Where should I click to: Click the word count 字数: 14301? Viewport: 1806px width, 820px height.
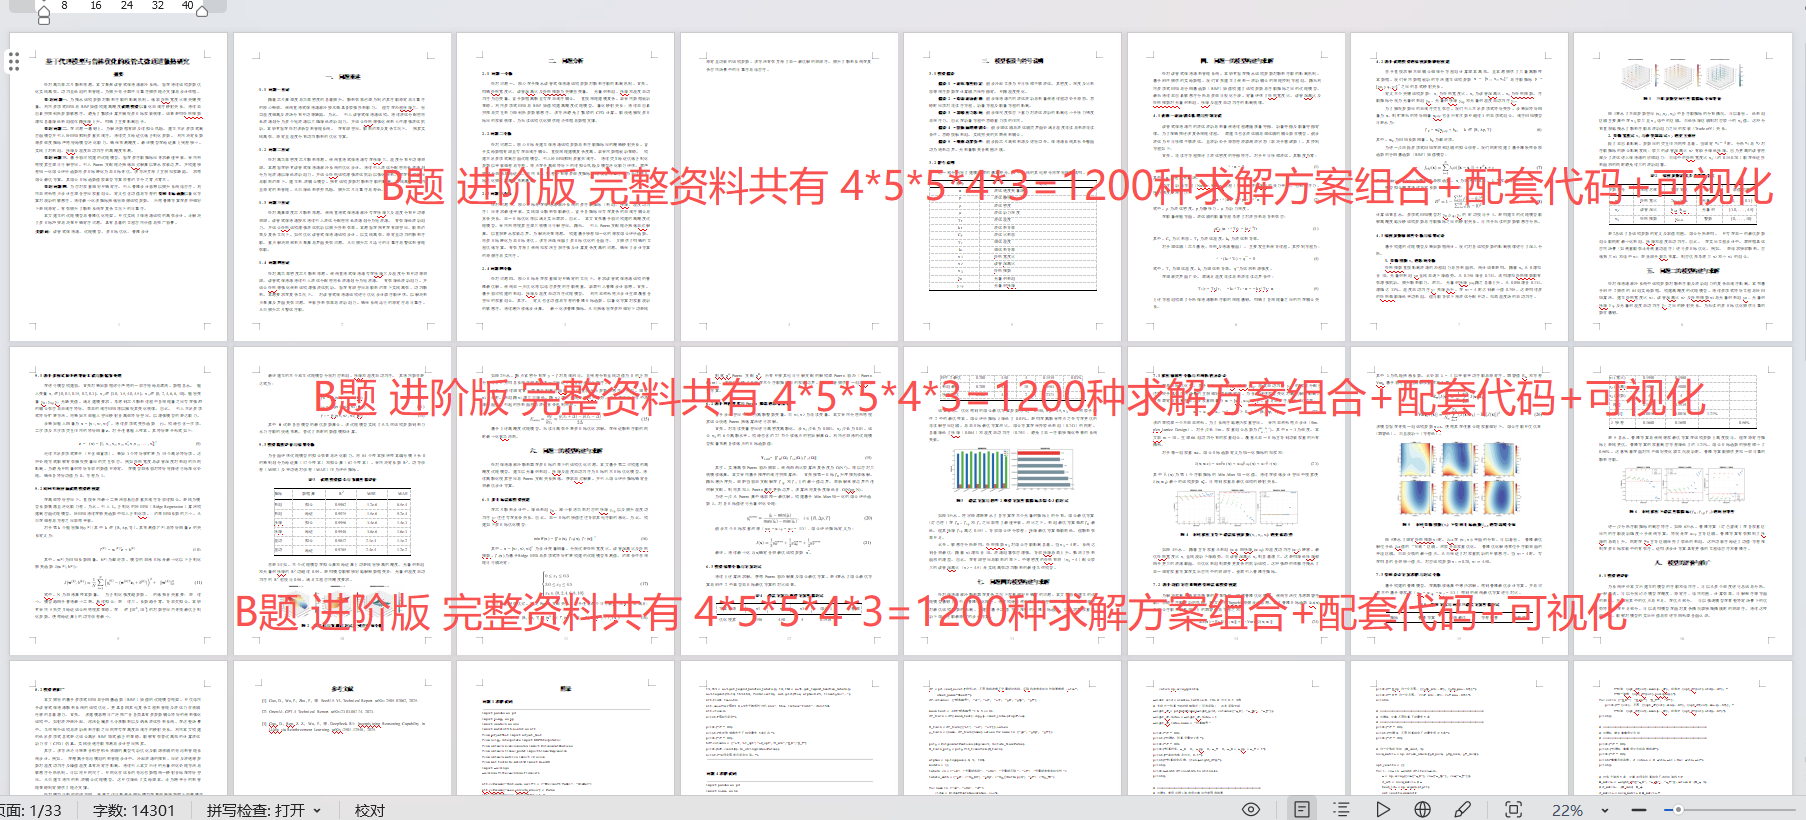coord(133,810)
